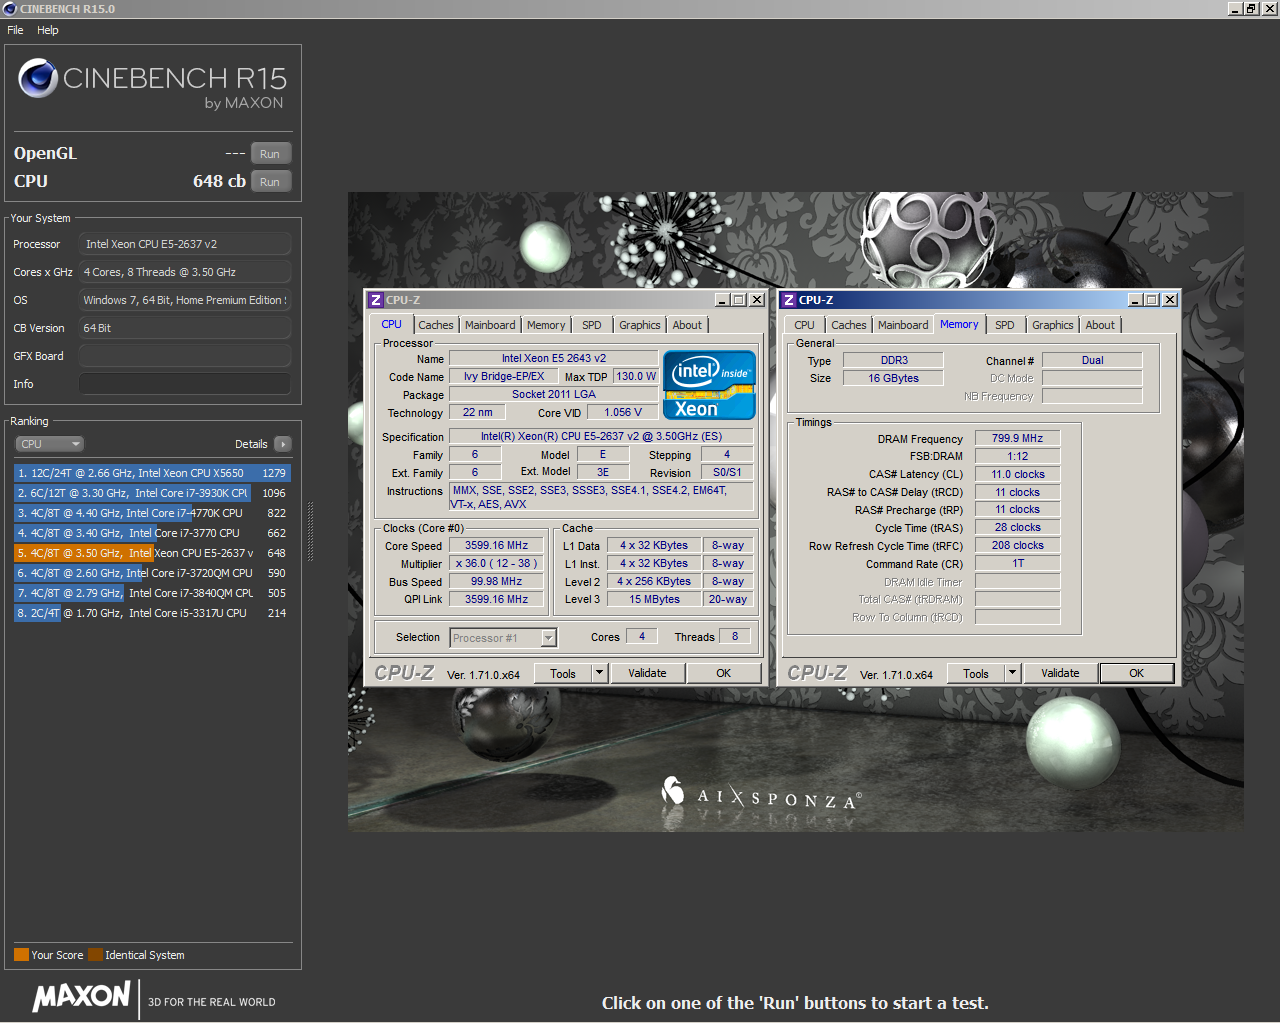Run the CPU benchmark

(270, 181)
